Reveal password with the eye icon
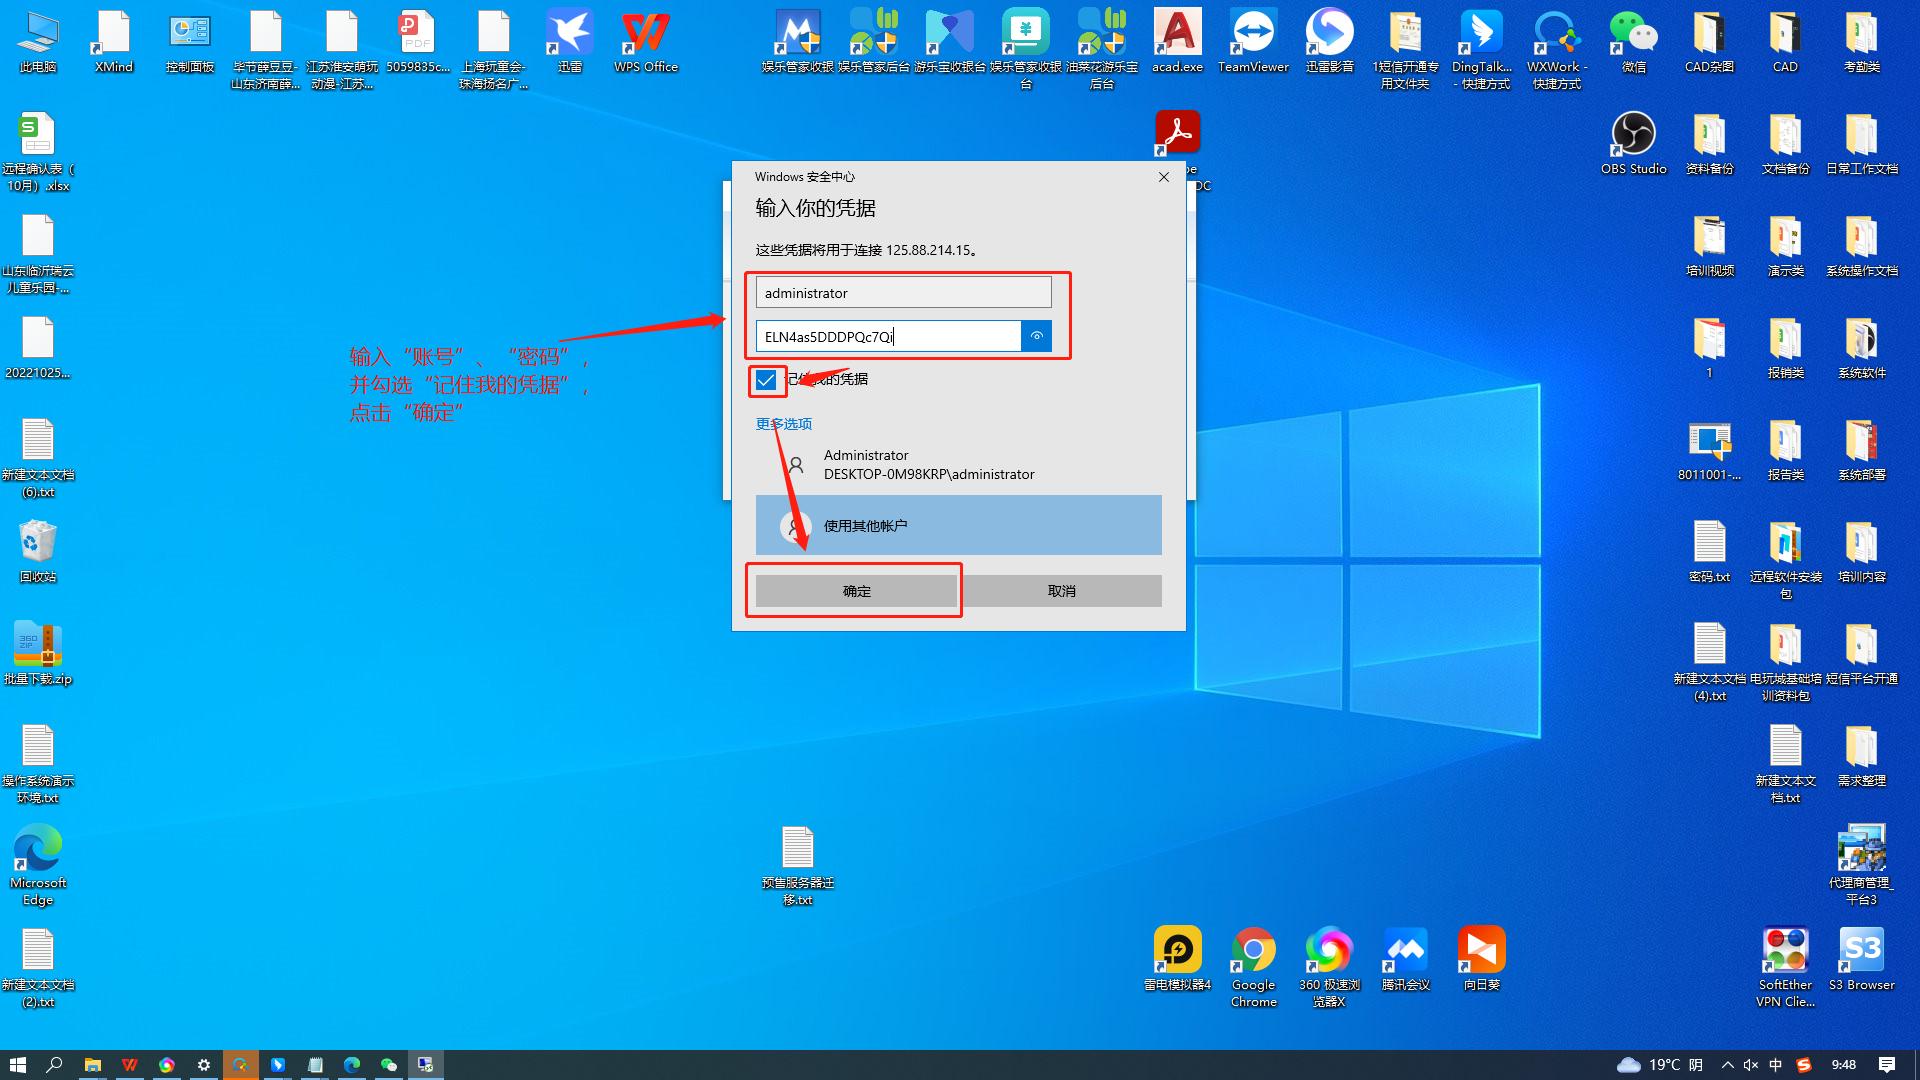Viewport: 1920px width, 1080px height. click(1037, 336)
